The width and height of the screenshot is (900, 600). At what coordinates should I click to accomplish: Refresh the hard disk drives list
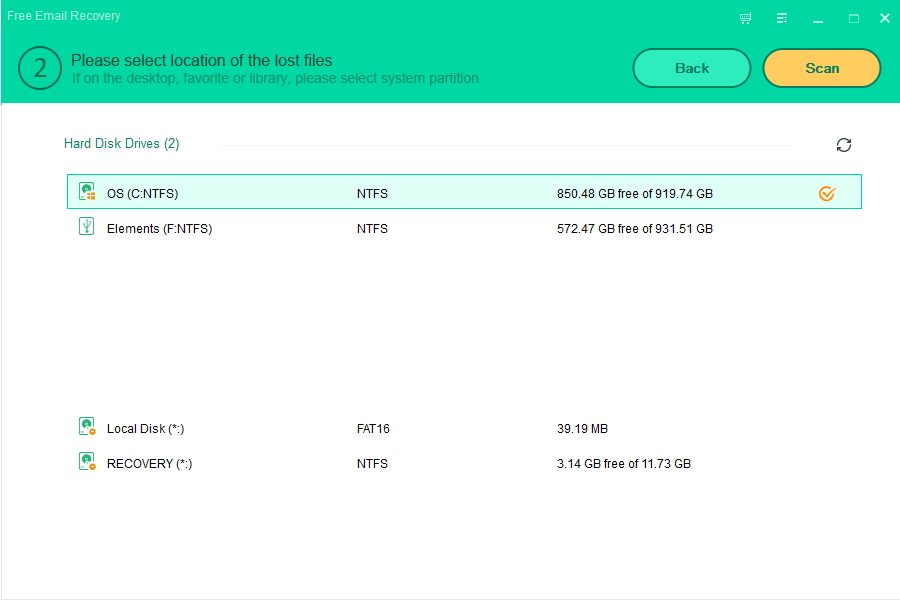pos(844,145)
